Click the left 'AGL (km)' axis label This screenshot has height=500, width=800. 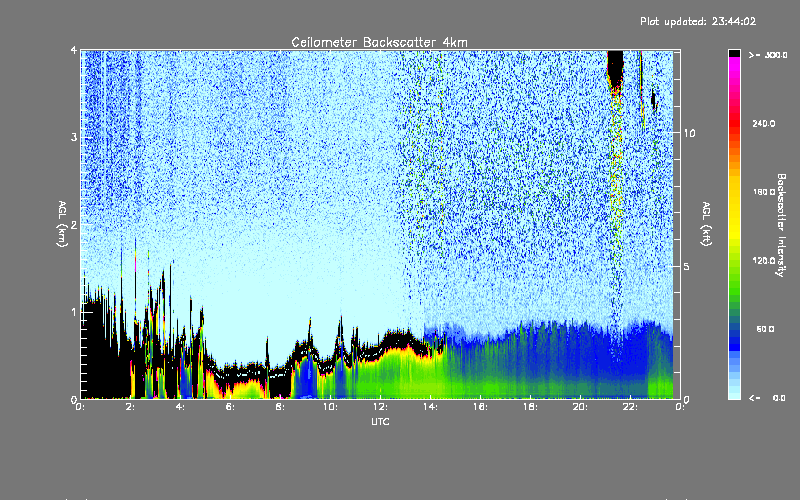(x=62, y=223)
